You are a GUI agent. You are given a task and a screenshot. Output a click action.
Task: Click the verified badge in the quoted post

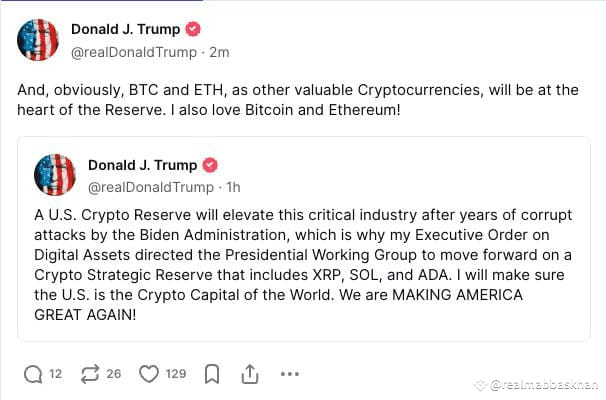pos(211,165)
